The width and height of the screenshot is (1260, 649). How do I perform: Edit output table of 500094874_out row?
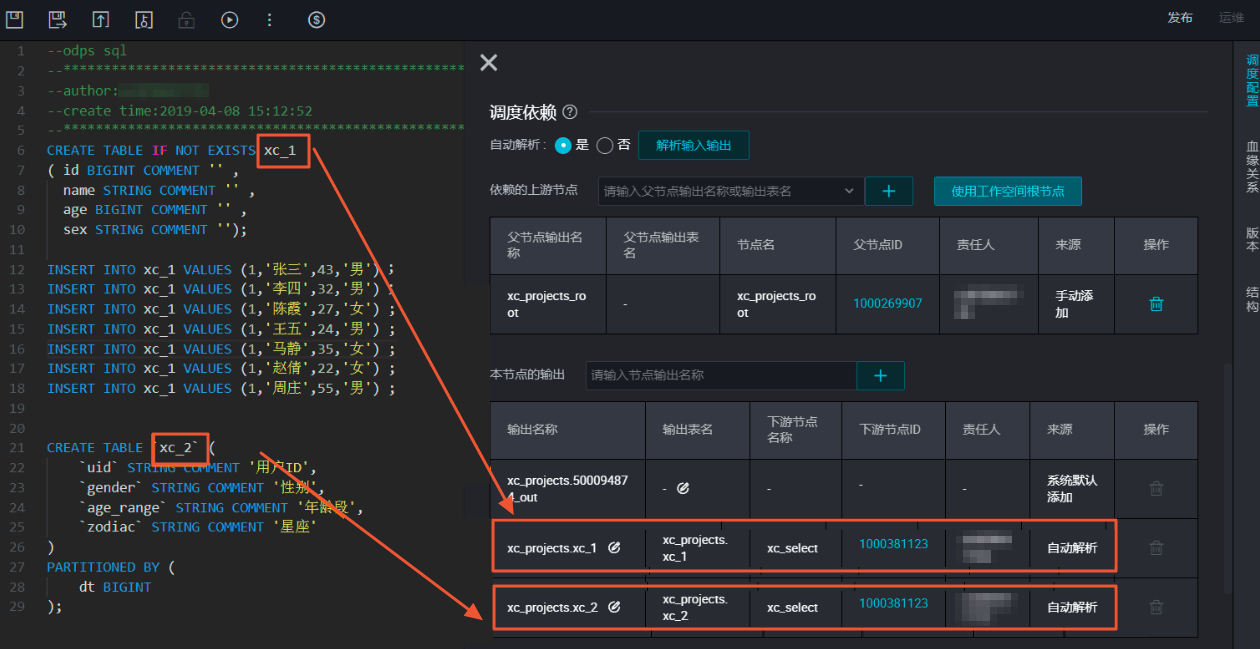tap(683, 488)
